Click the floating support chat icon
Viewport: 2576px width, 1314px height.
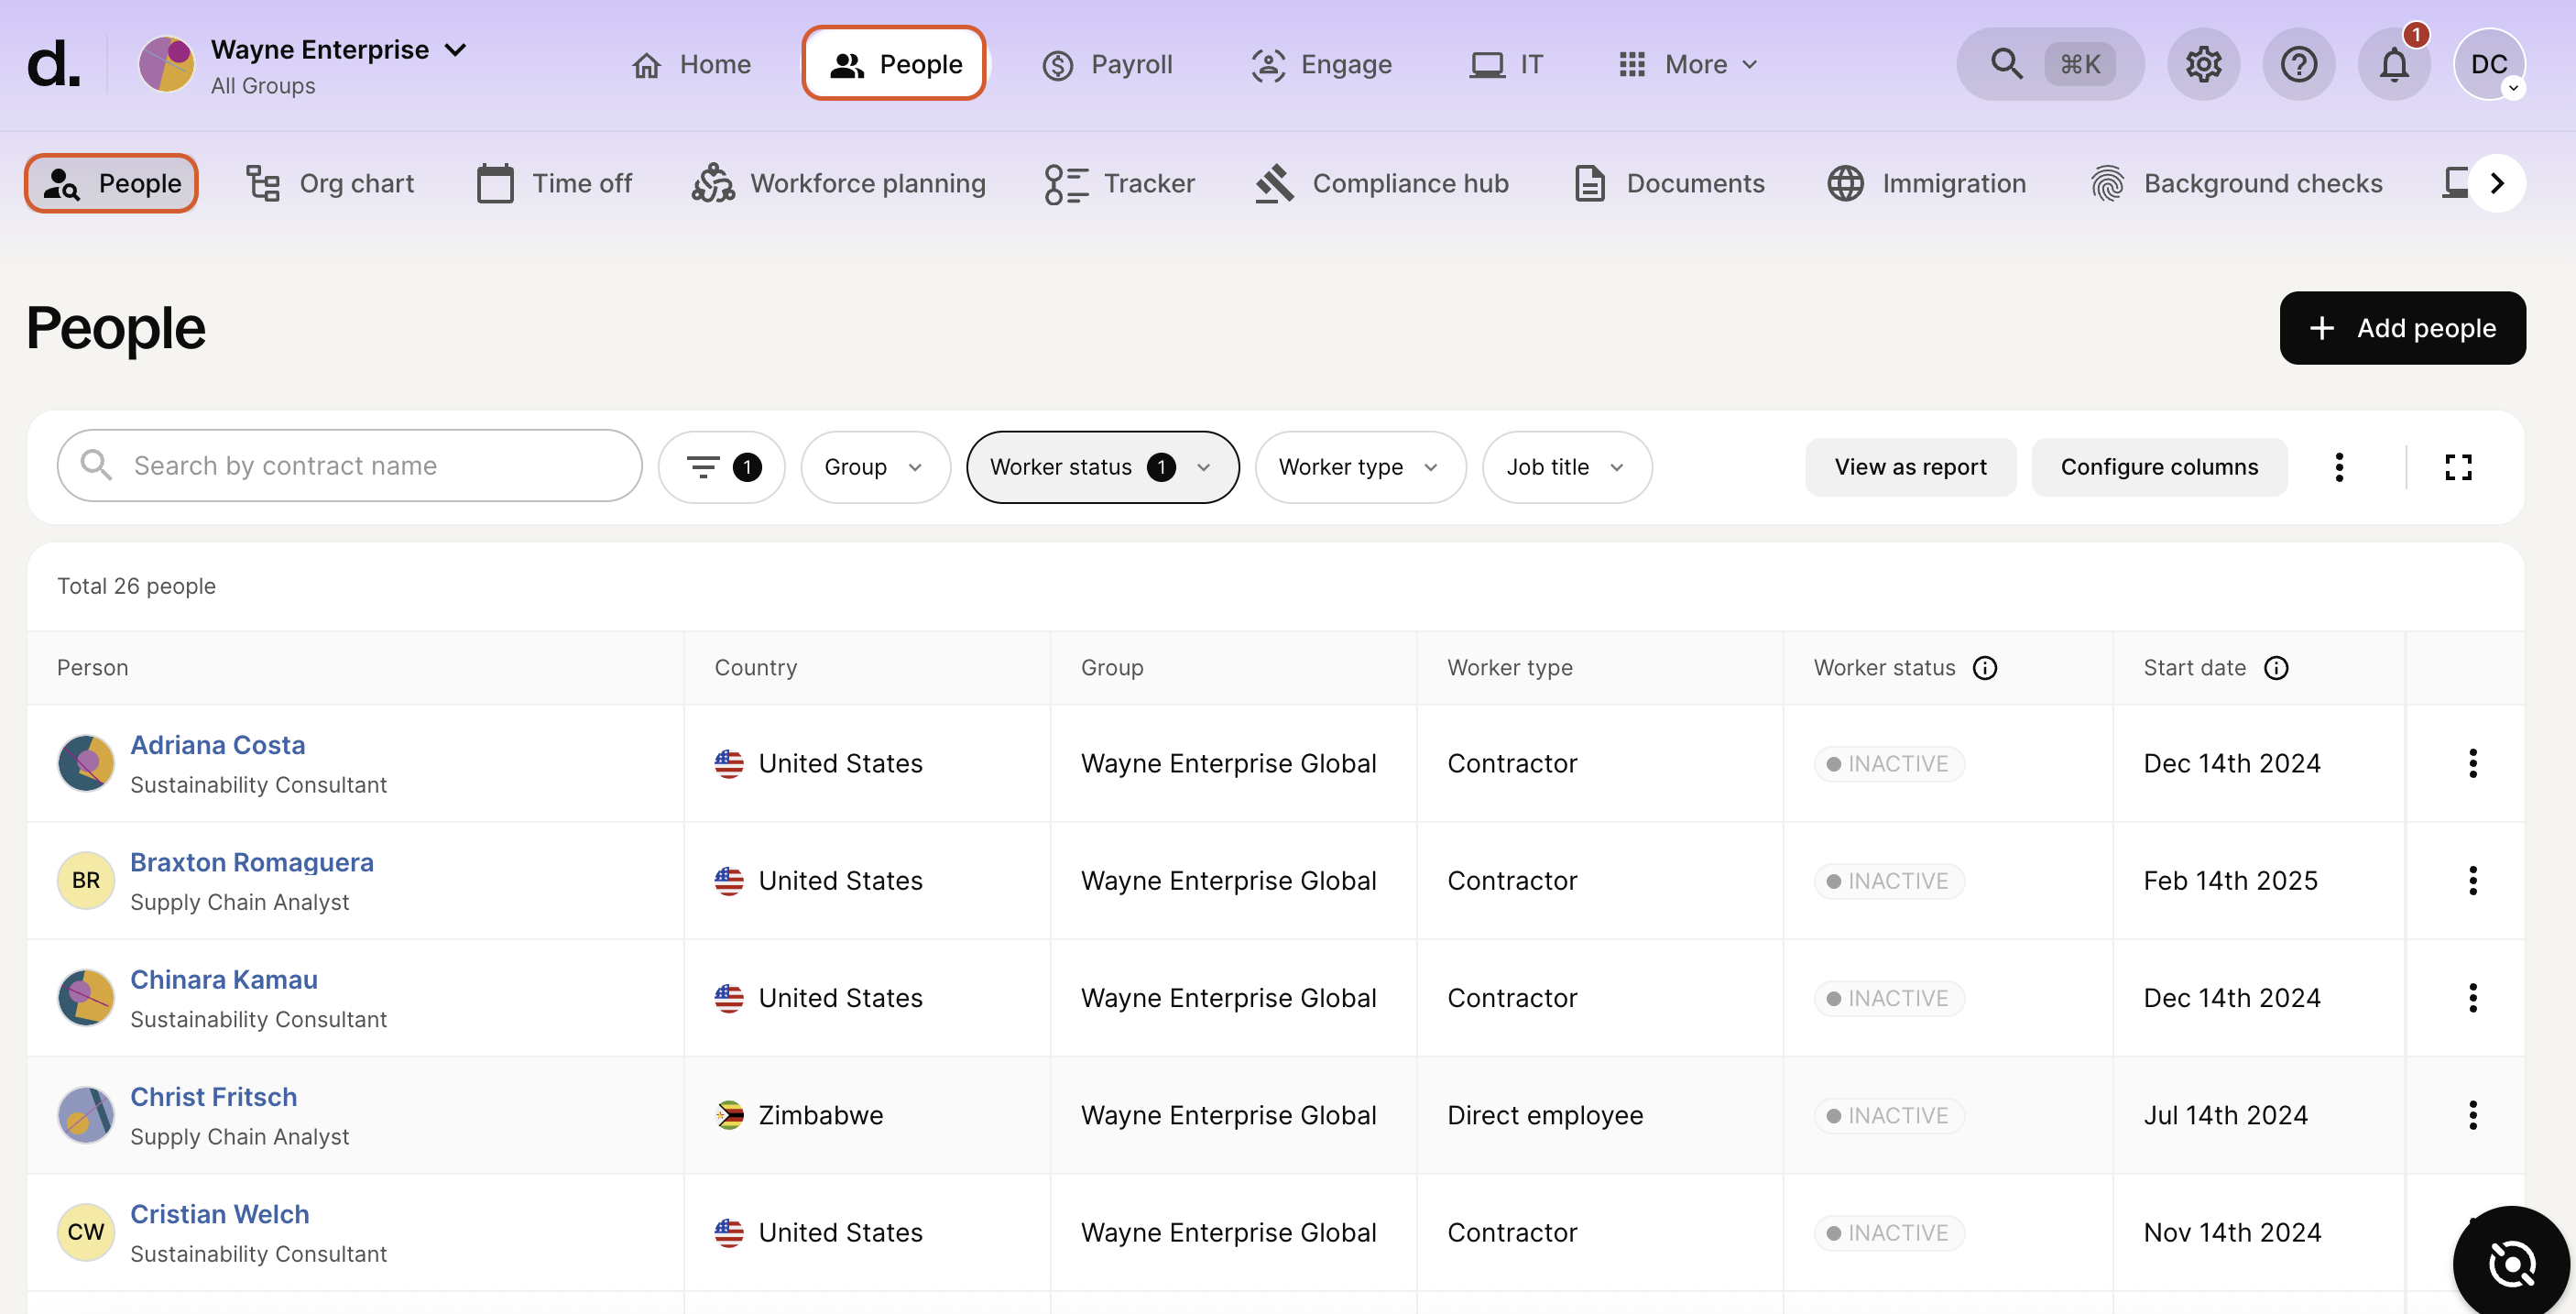click(x=2511, y=1264)
